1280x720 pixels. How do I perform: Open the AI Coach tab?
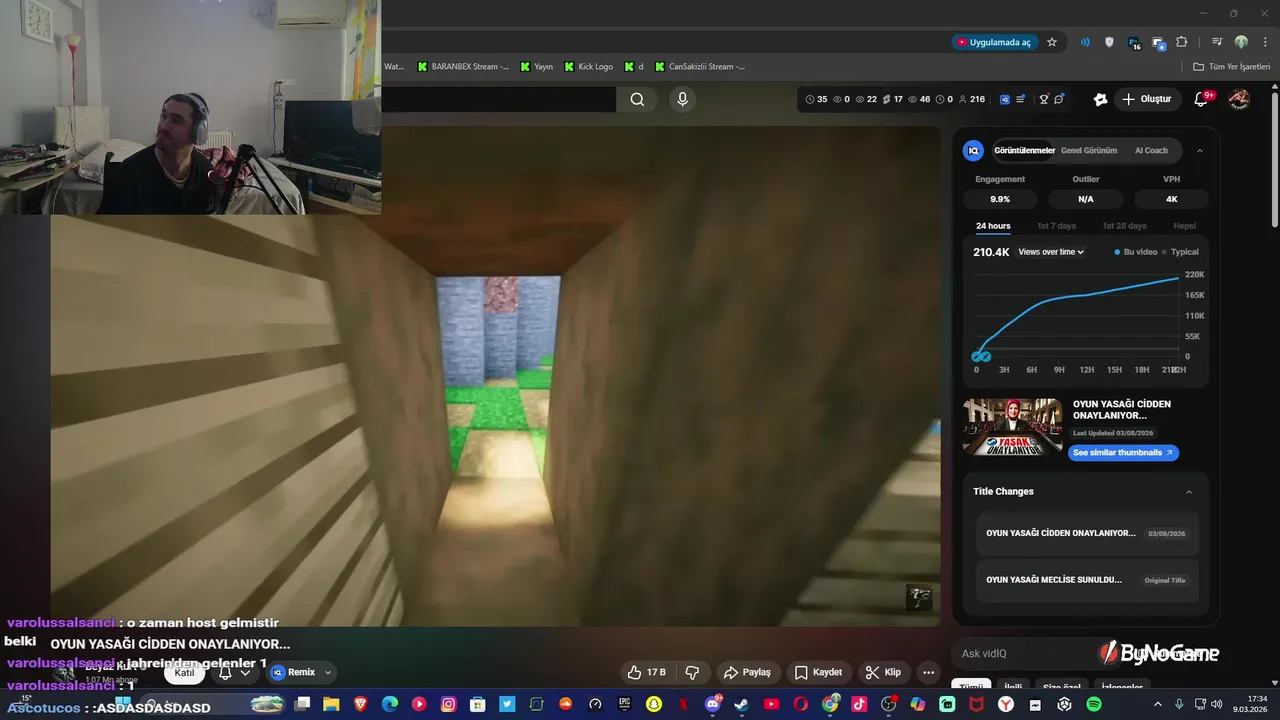click(x=1151, y=151)
